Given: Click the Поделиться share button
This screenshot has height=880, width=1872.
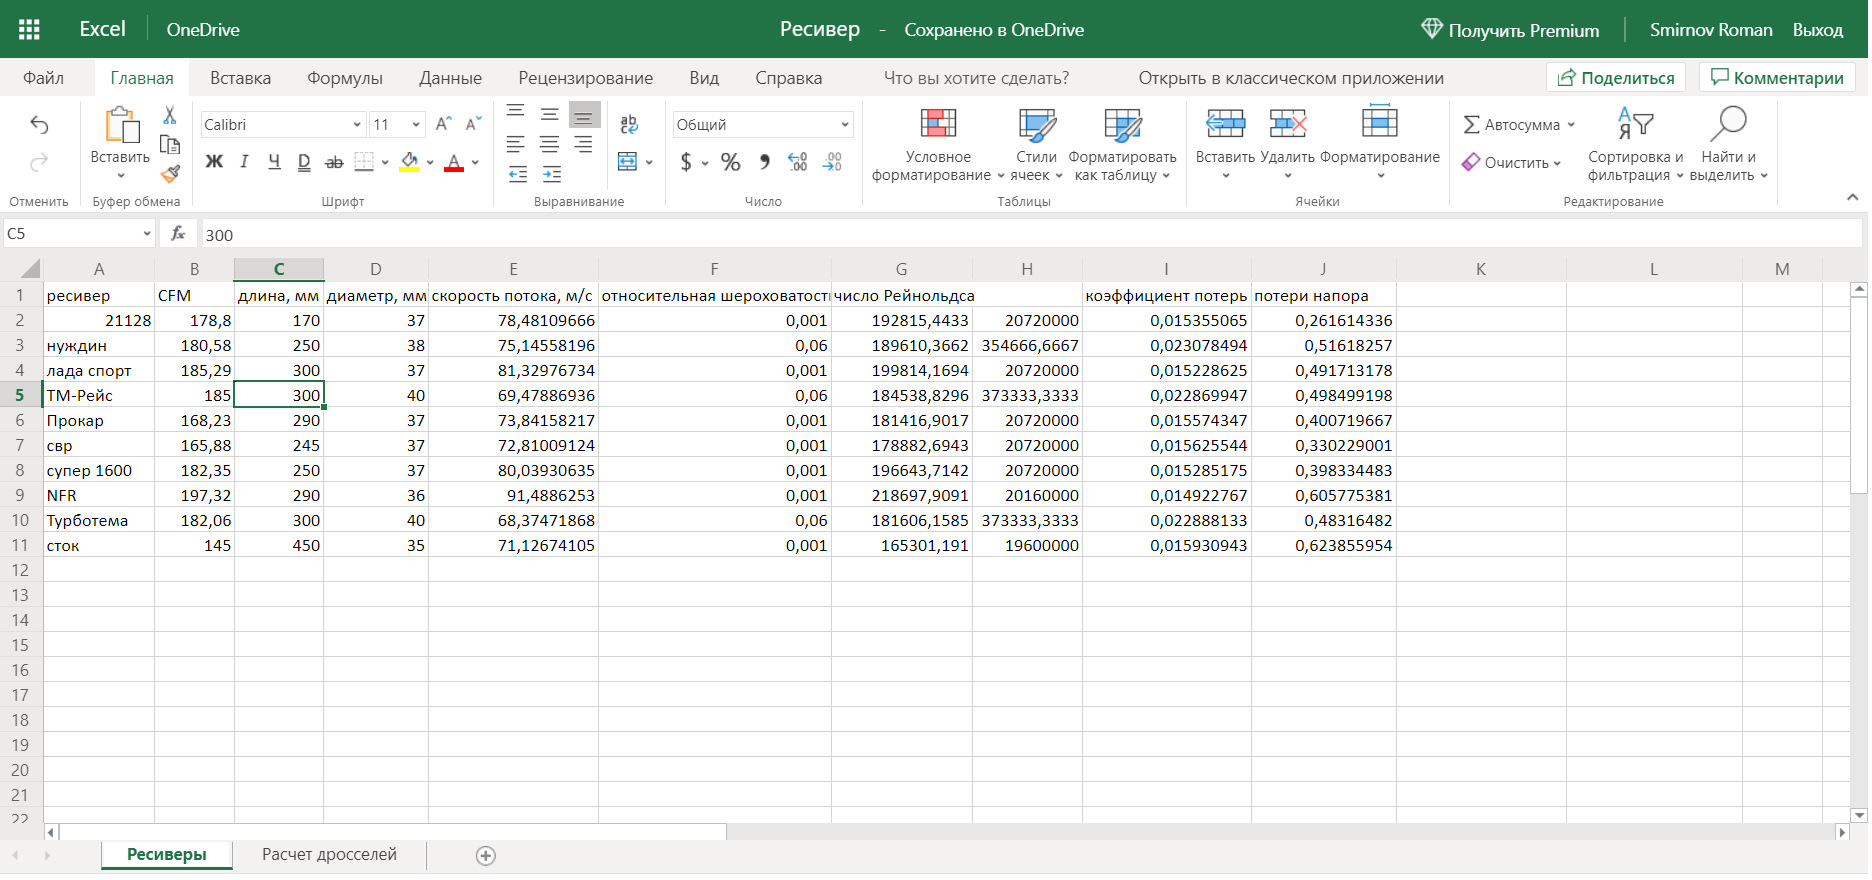Looking at the screenshot, I should point(1616,78).
